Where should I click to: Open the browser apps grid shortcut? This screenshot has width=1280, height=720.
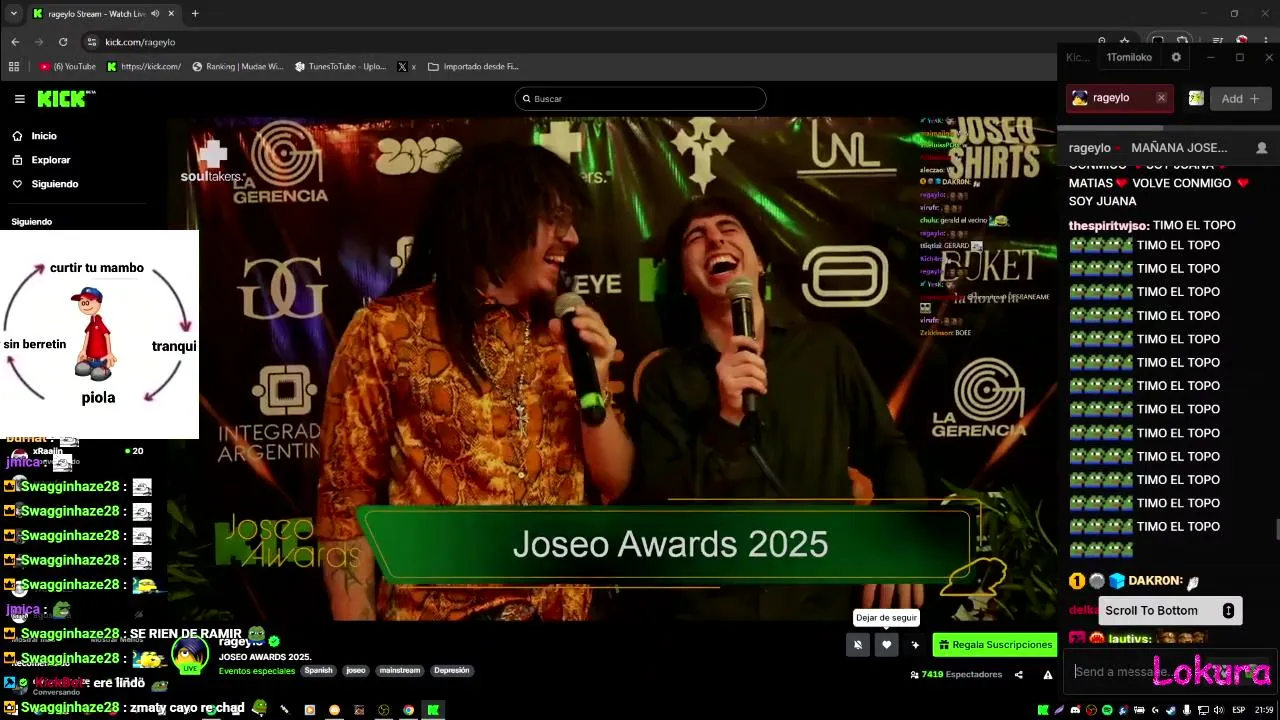tap(14, 67)
